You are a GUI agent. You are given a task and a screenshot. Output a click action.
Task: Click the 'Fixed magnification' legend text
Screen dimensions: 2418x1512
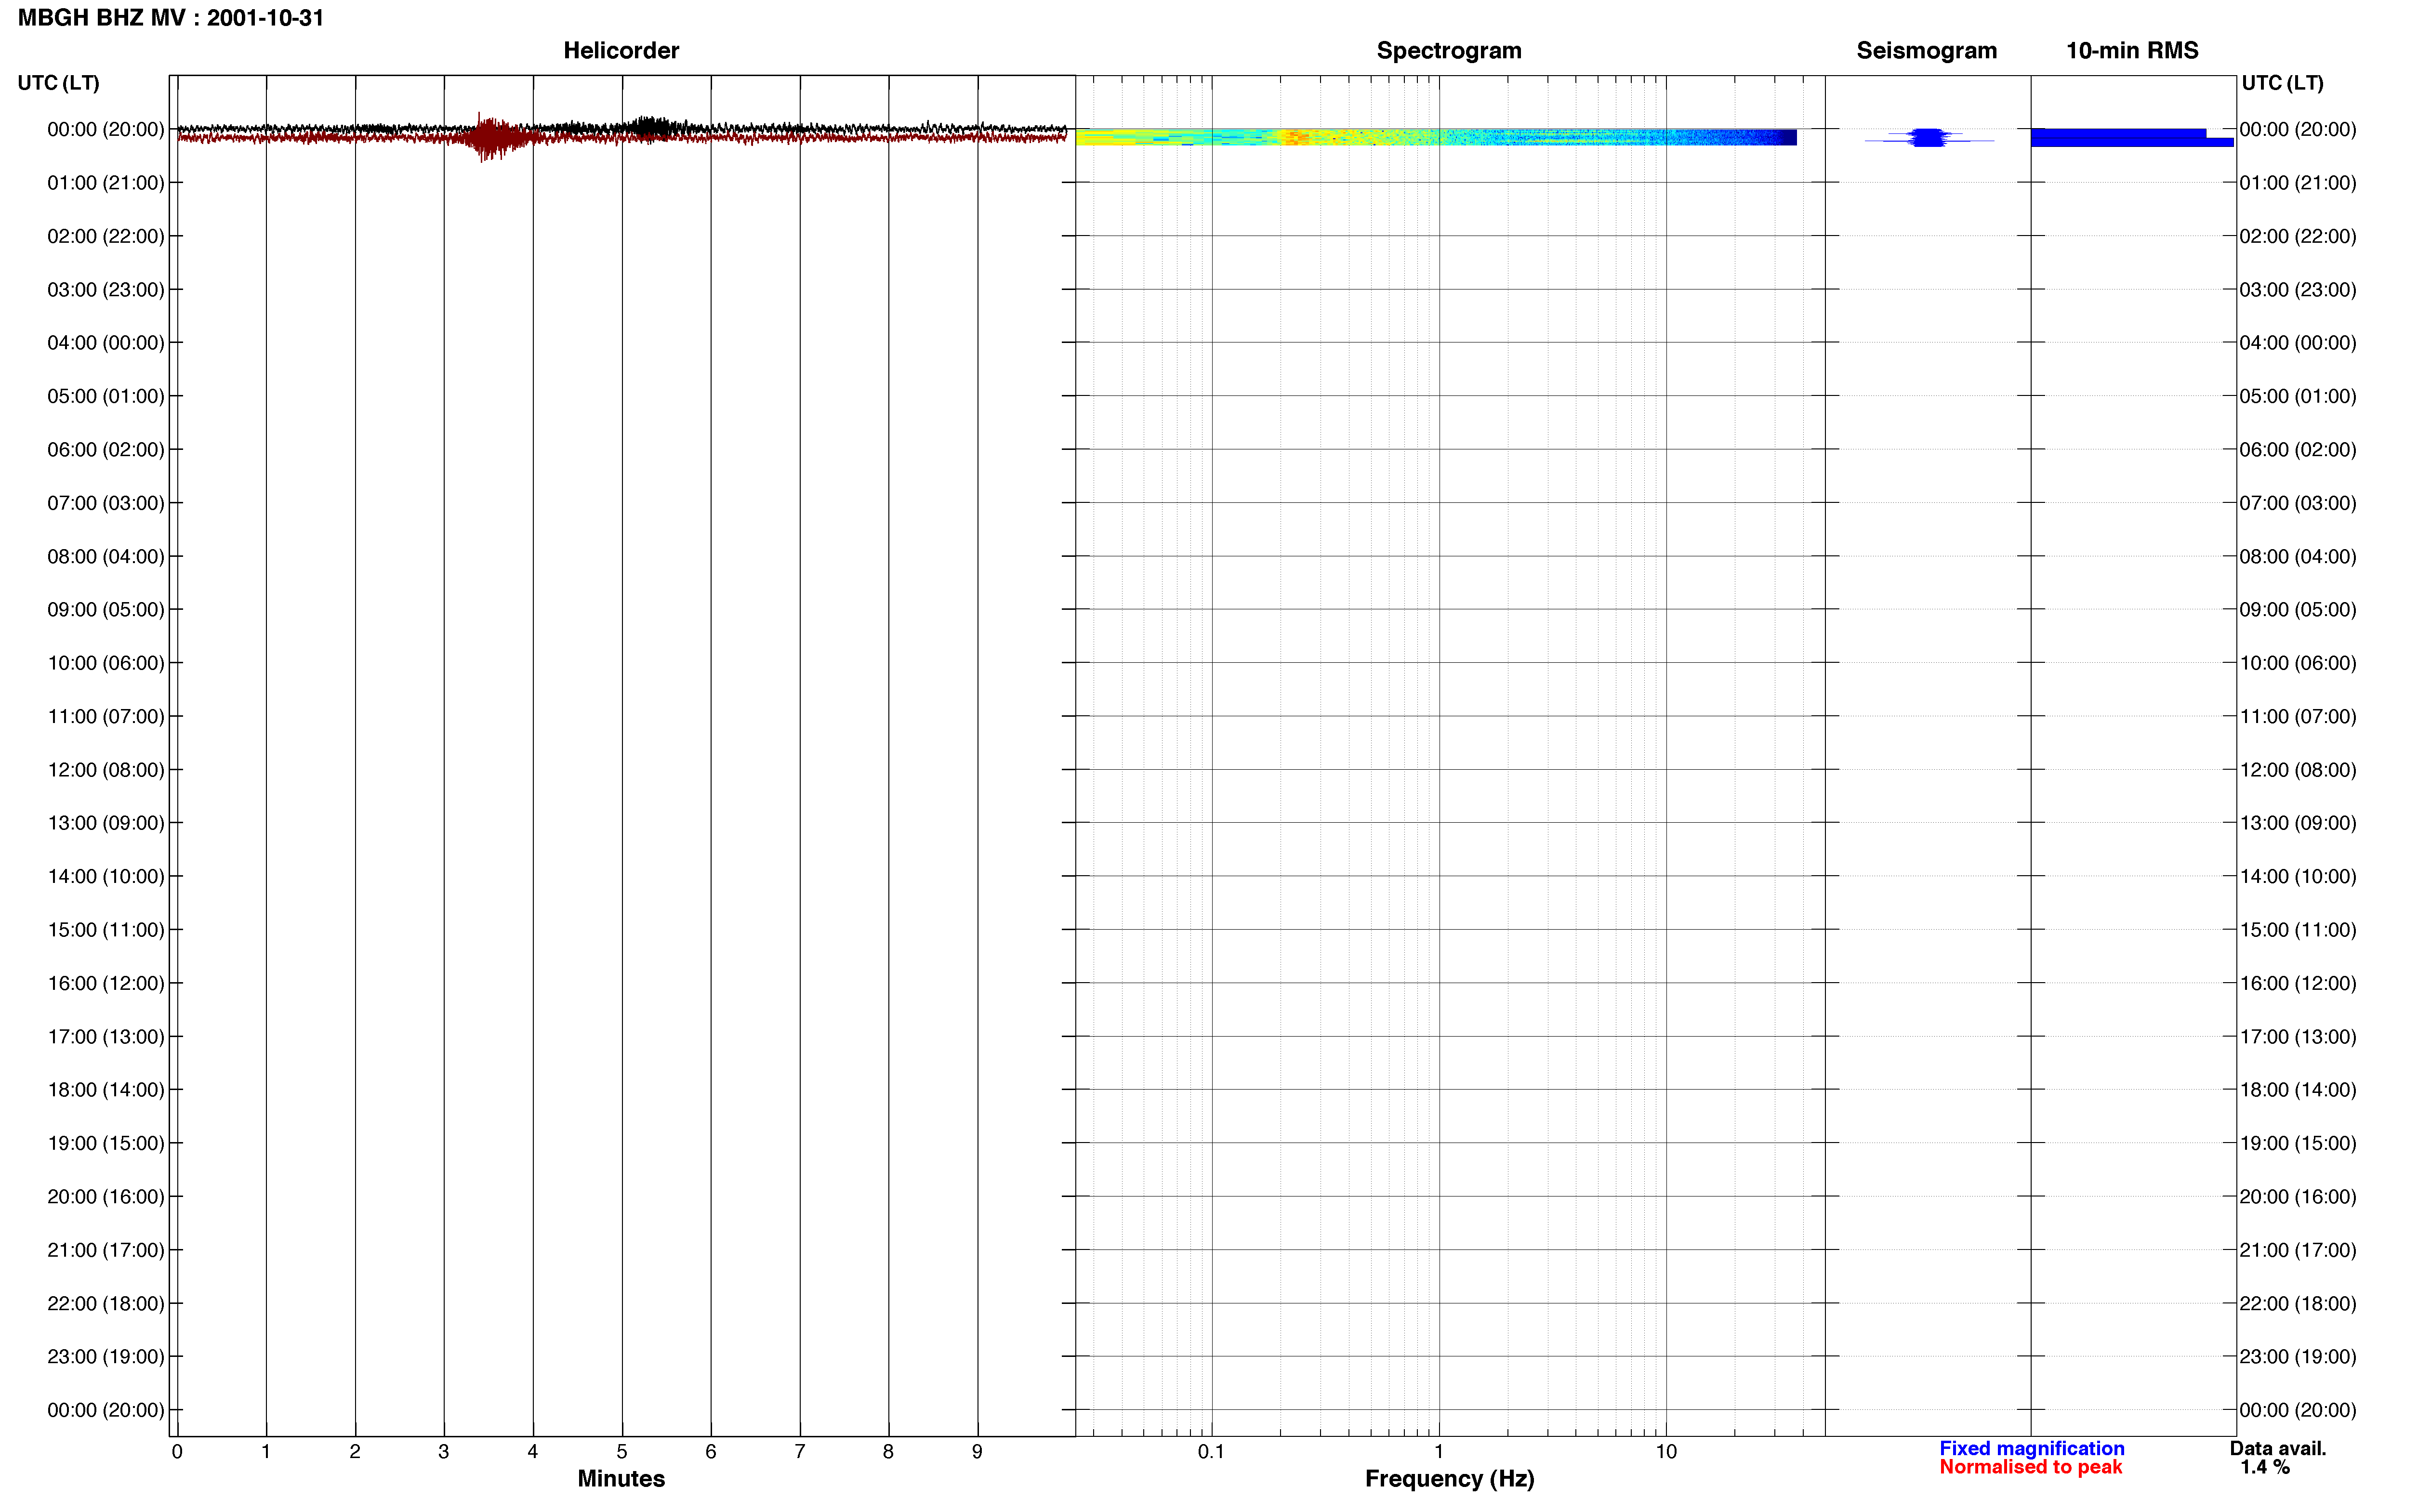2032,1448
